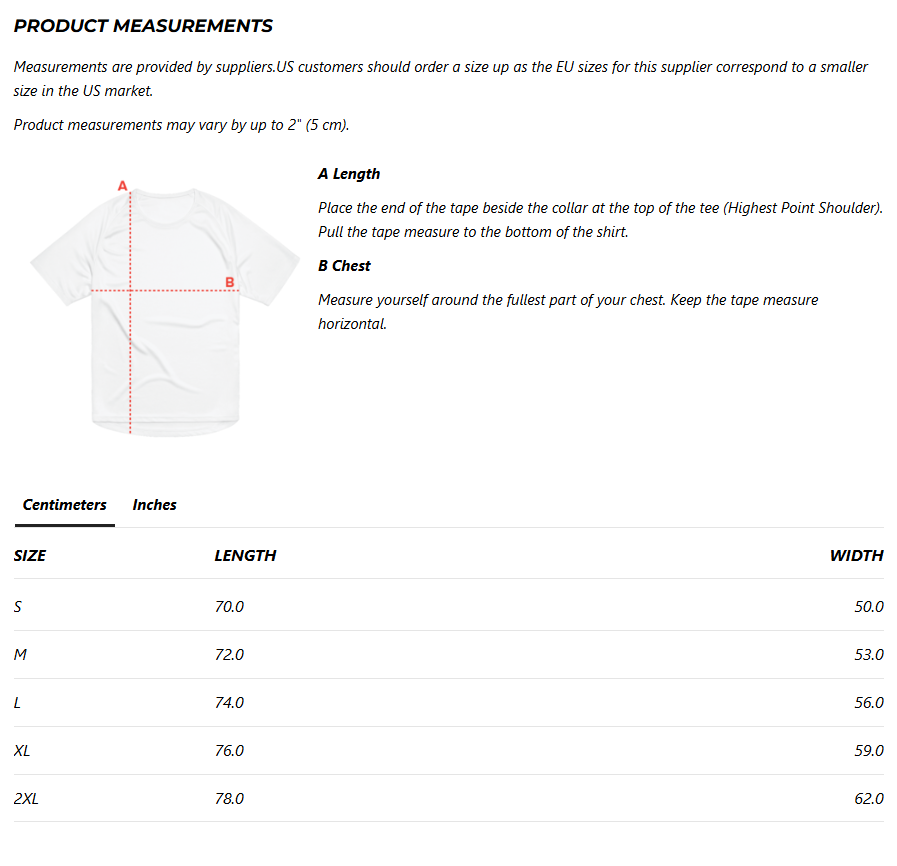The image size is (897, 866).
Task: Select the 2XL size row
Action: pyautogui.click(x=448, y=799)
